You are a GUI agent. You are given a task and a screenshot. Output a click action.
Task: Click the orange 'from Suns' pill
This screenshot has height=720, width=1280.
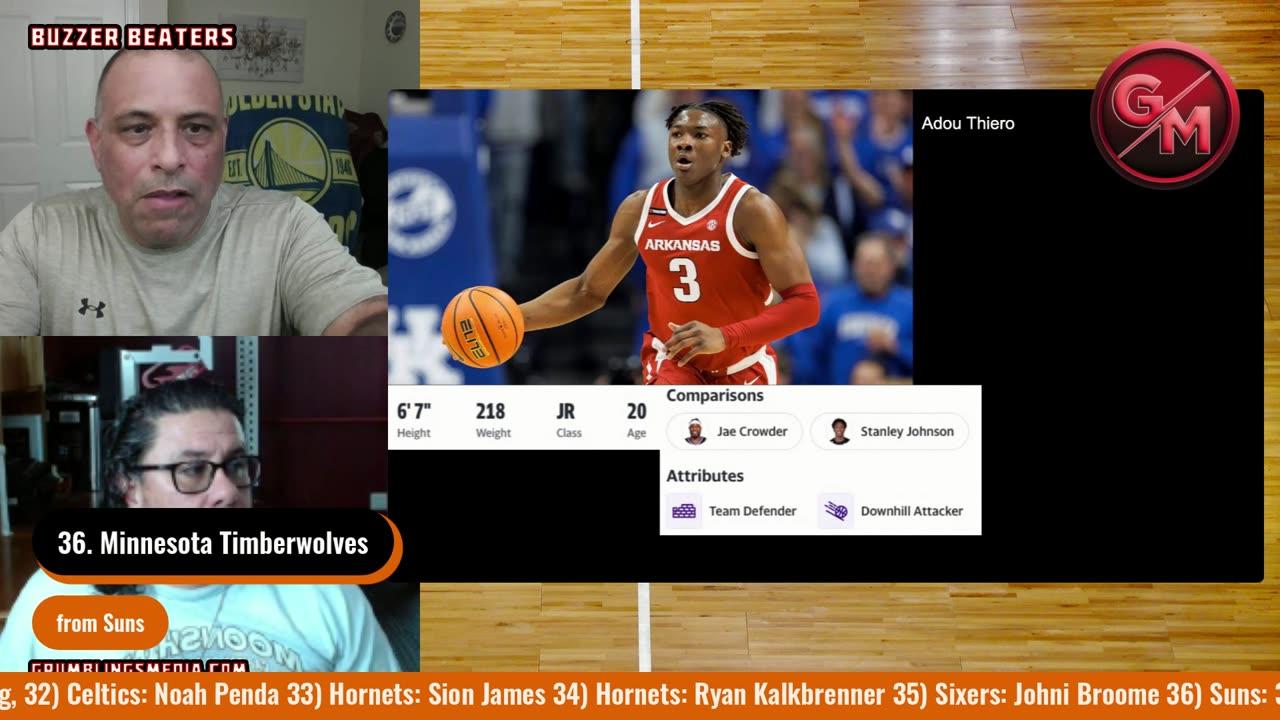101,624
